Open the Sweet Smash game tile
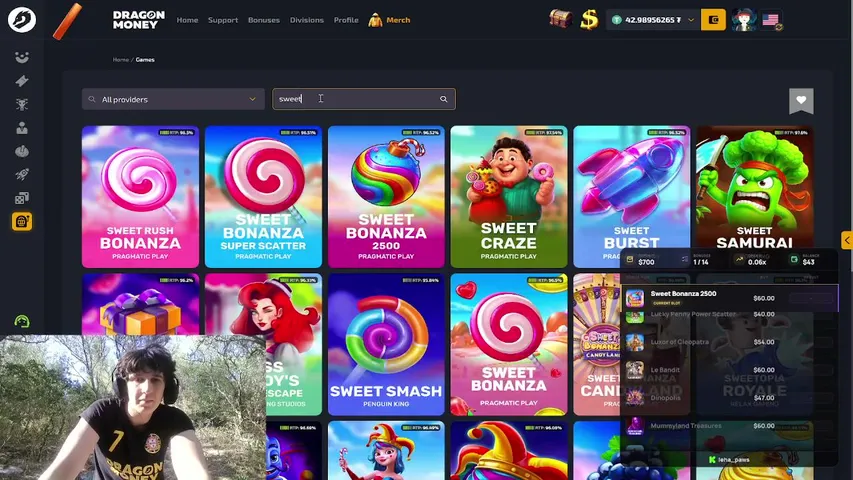The height and width of the screenshot is (480, 853). tap(386, 344)
